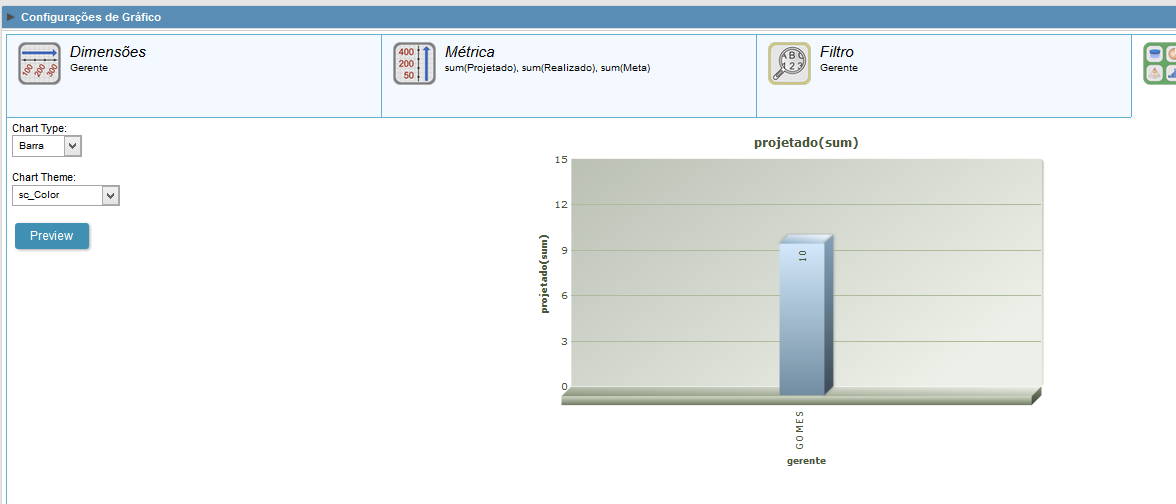Collapse the Configurações de Gráfico triangle arrow
This screenshot has width=1176, height=504.
(x=11, y=17)
